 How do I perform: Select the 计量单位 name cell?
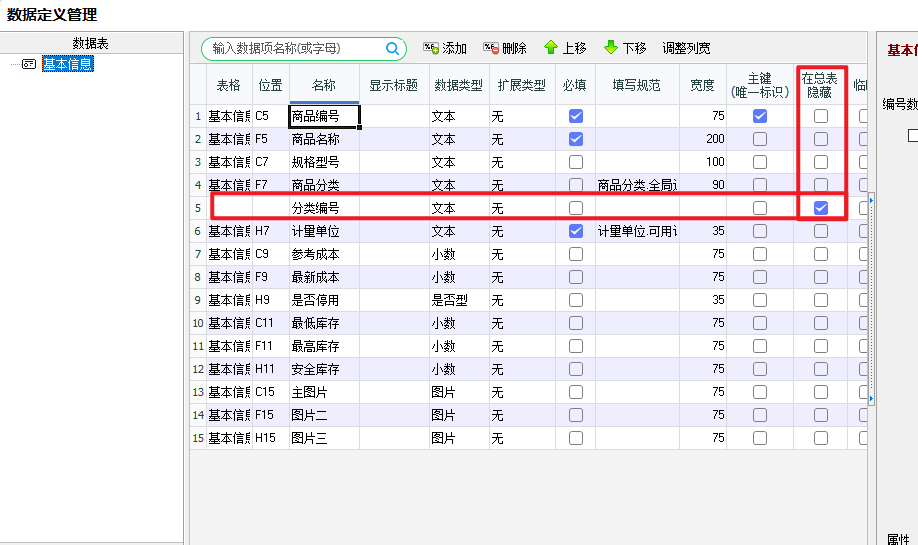click(x=324, y=231)
